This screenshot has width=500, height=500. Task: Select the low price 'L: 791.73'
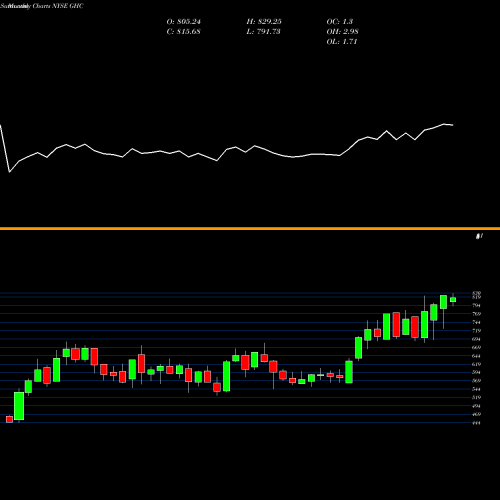pos(263,32)
